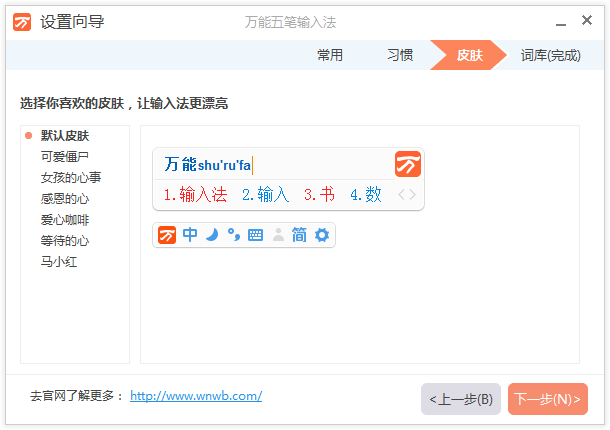Toggle the 简 simplified/traditional icon

(299, 235)
